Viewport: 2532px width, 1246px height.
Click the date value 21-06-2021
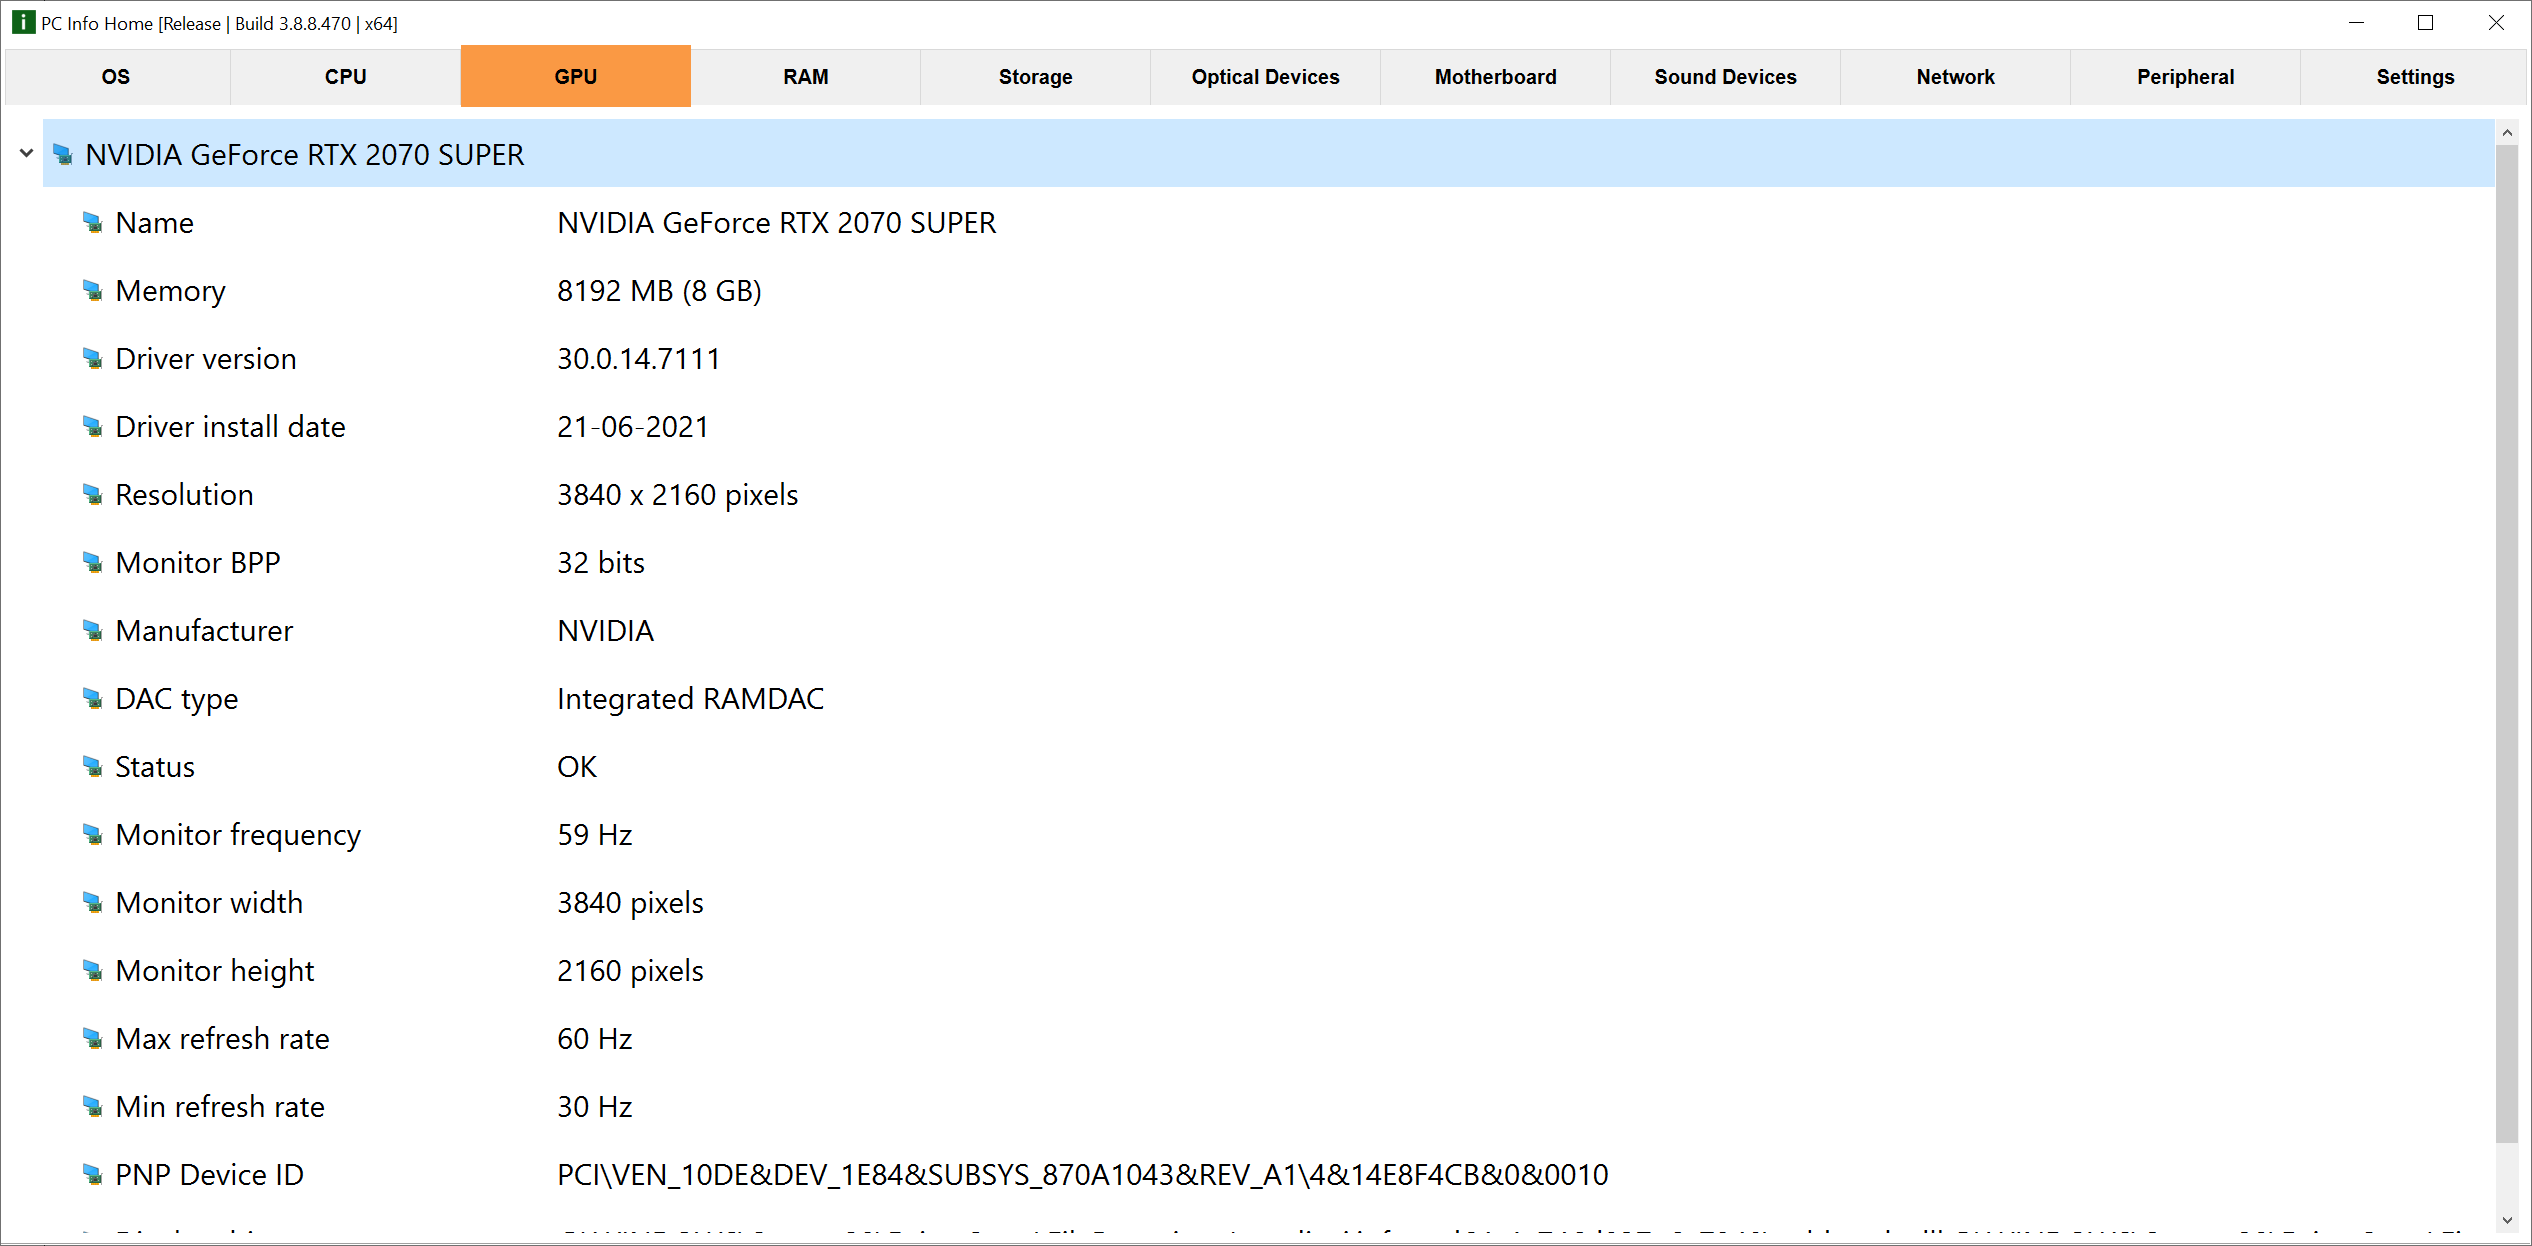click(x=633, y=427)
